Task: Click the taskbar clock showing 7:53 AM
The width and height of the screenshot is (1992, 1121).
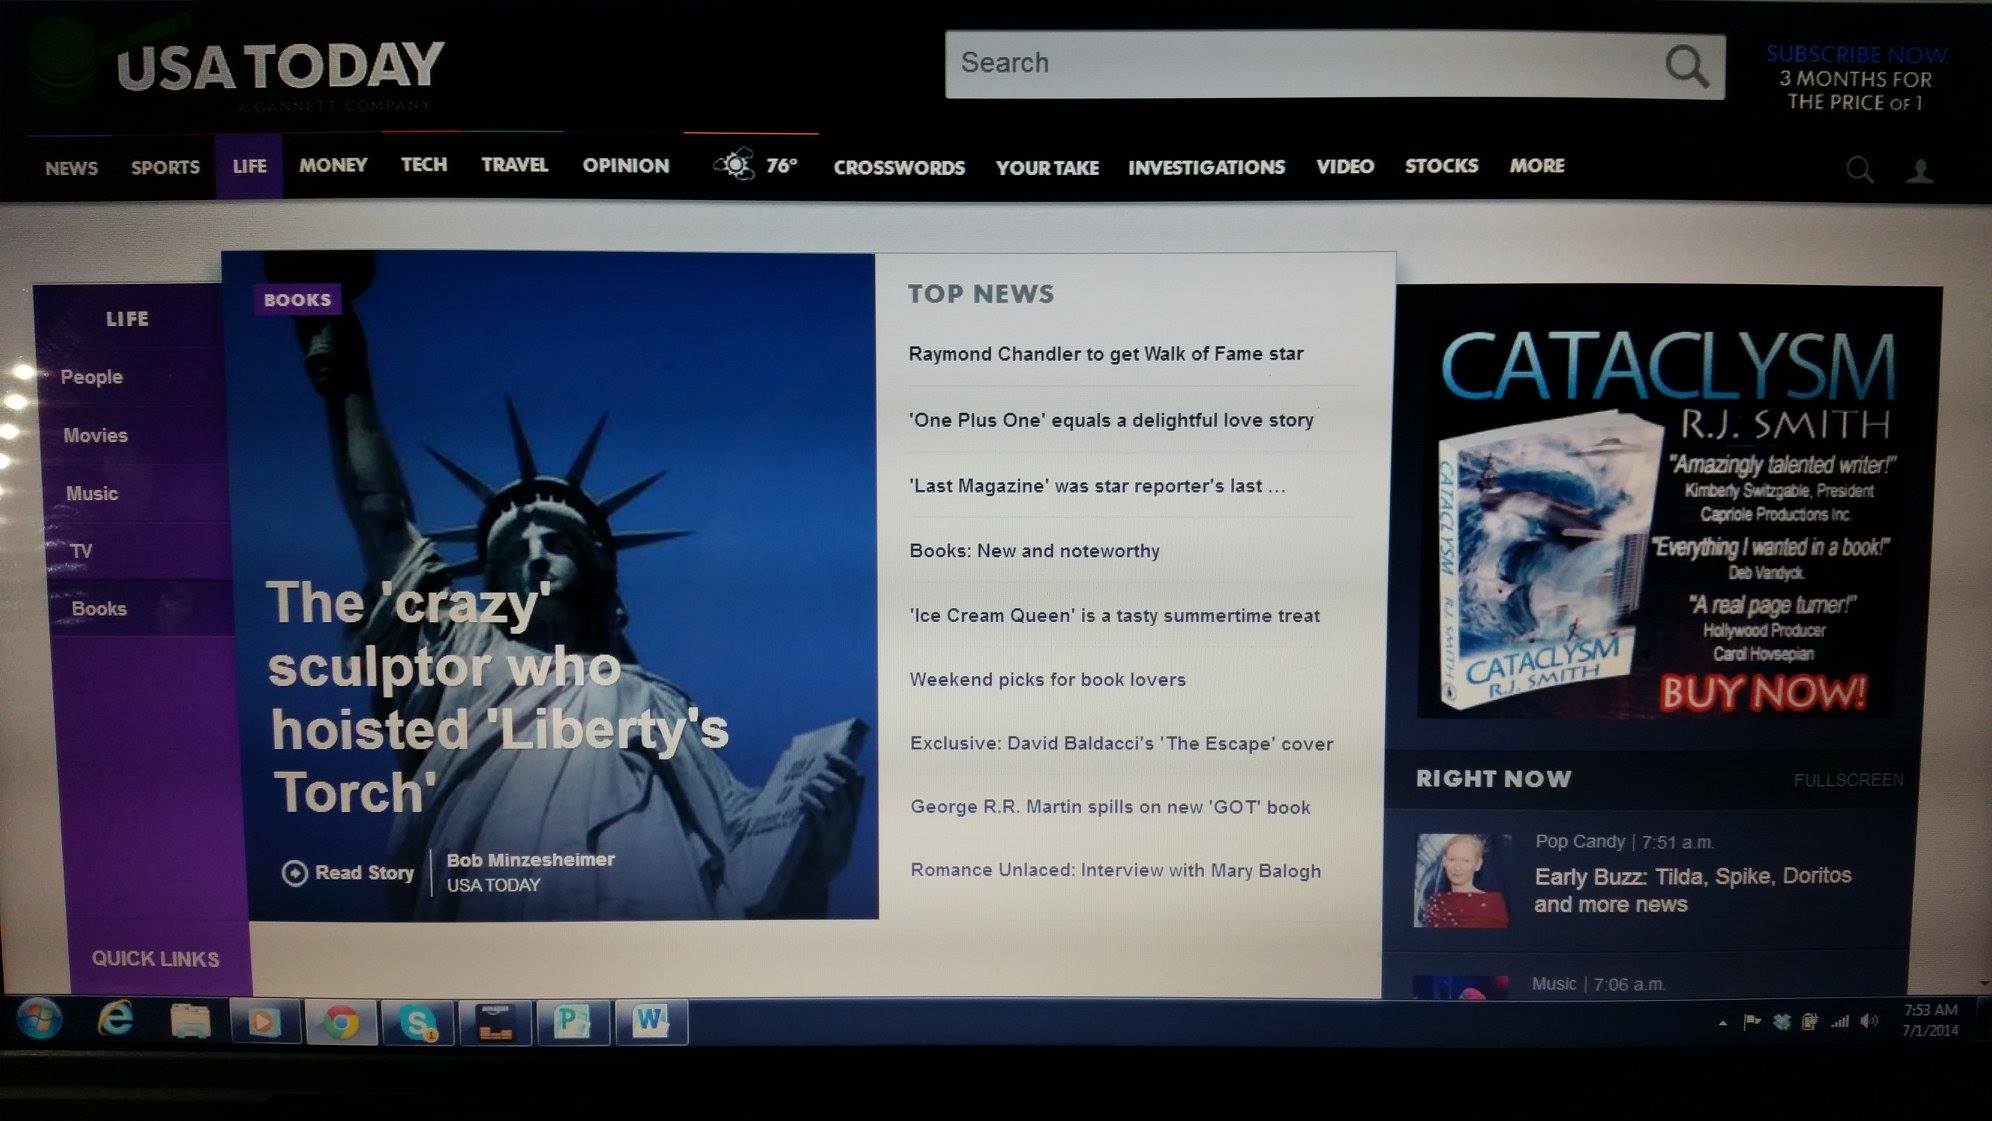Action: [1930, 1020]
